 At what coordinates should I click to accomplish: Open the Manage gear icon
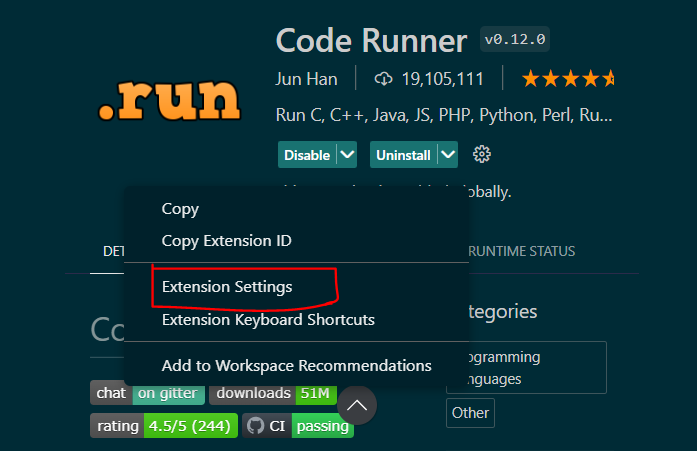[x=481, y=155]
